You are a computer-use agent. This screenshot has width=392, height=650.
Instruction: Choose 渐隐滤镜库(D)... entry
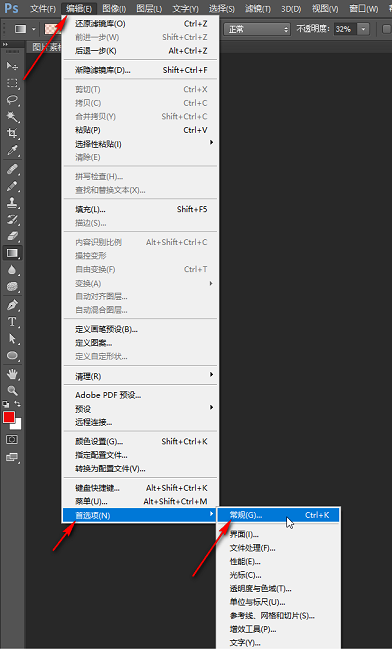(140, 70)
